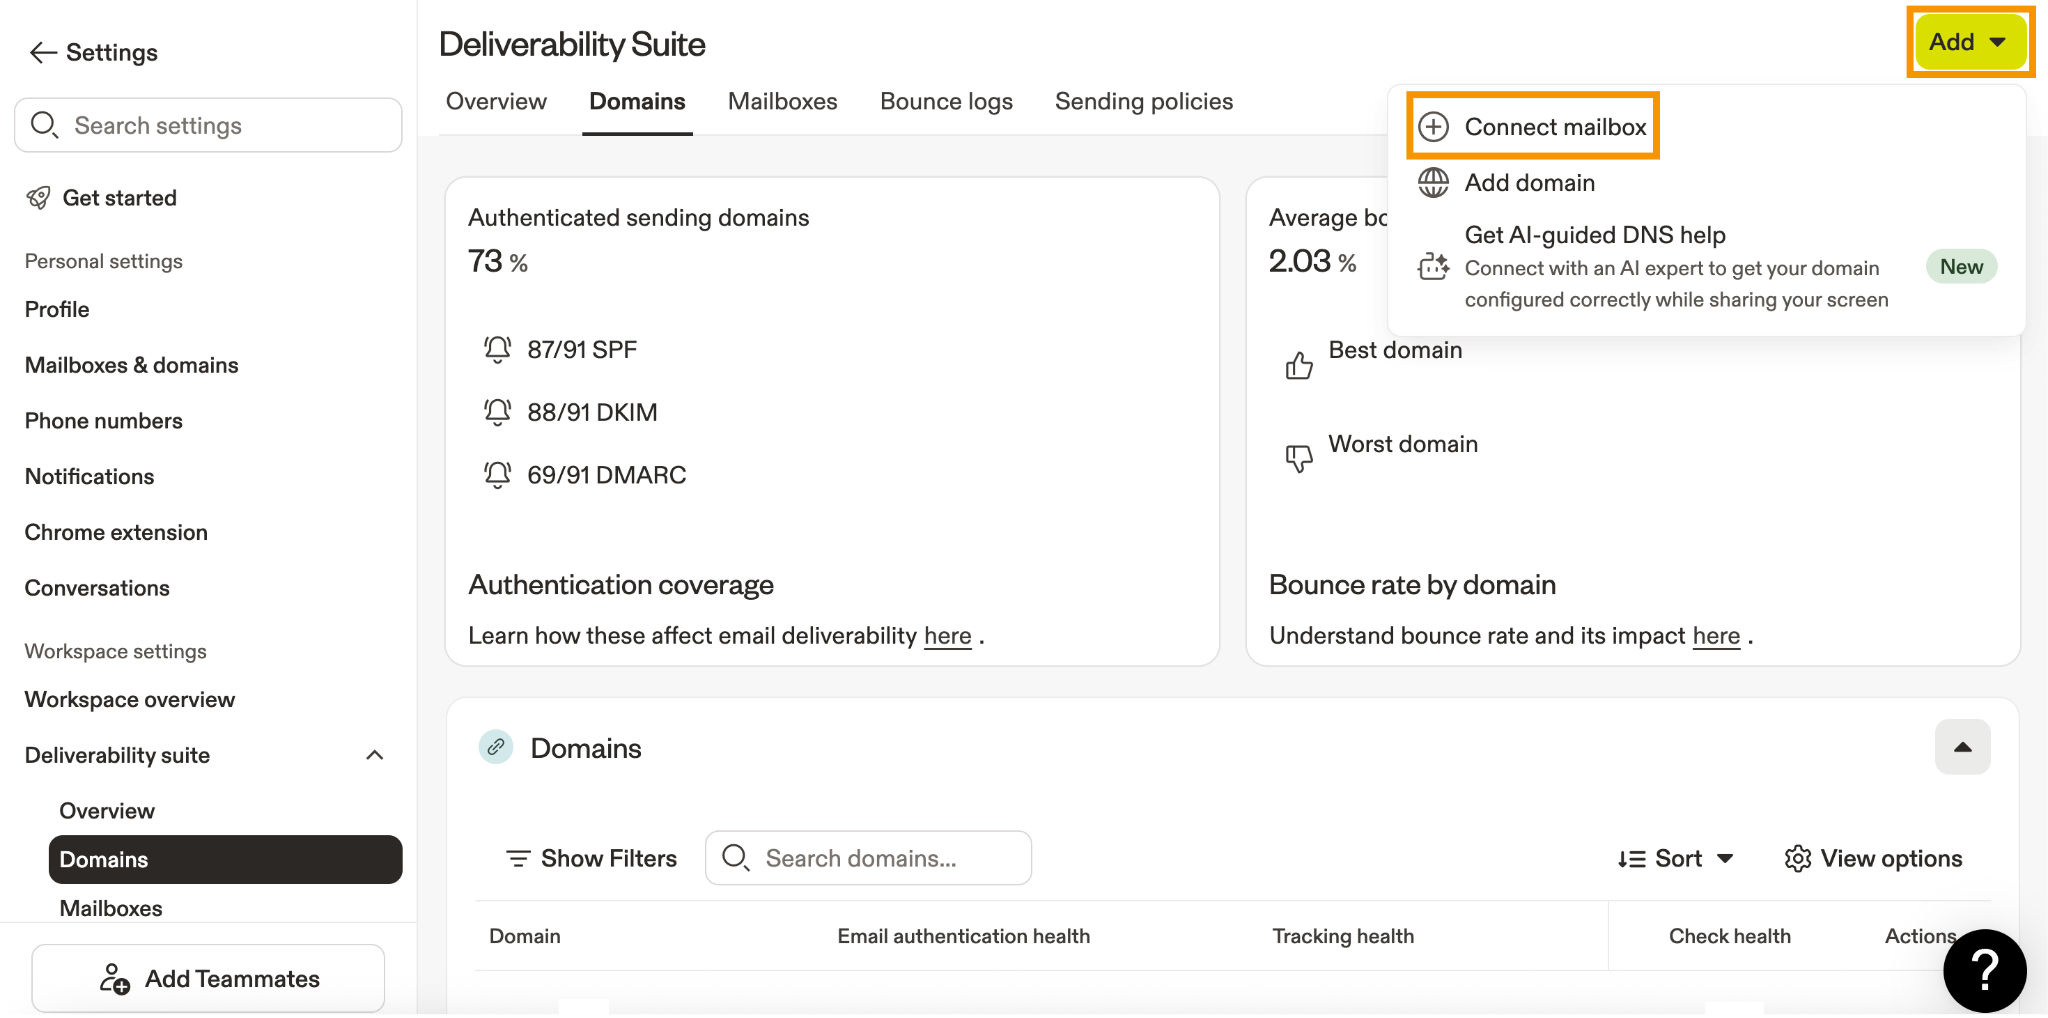Open the View options button

coord(1873,859)
